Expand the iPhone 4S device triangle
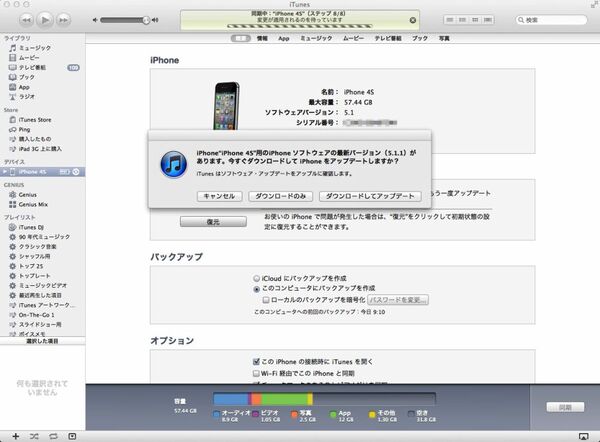The height and width of the screenshot is (442, 600). pos(5,172)
